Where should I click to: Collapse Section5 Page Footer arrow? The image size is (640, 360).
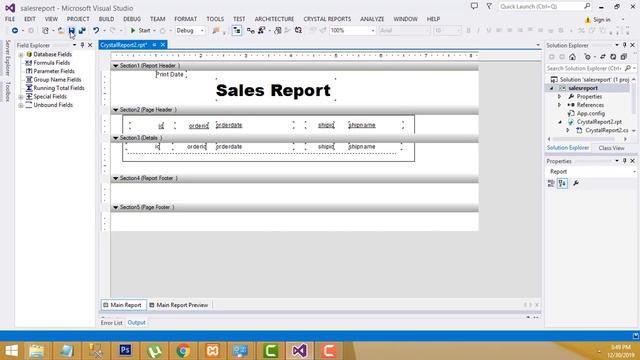pyautogui.click(x=116, y=207)
